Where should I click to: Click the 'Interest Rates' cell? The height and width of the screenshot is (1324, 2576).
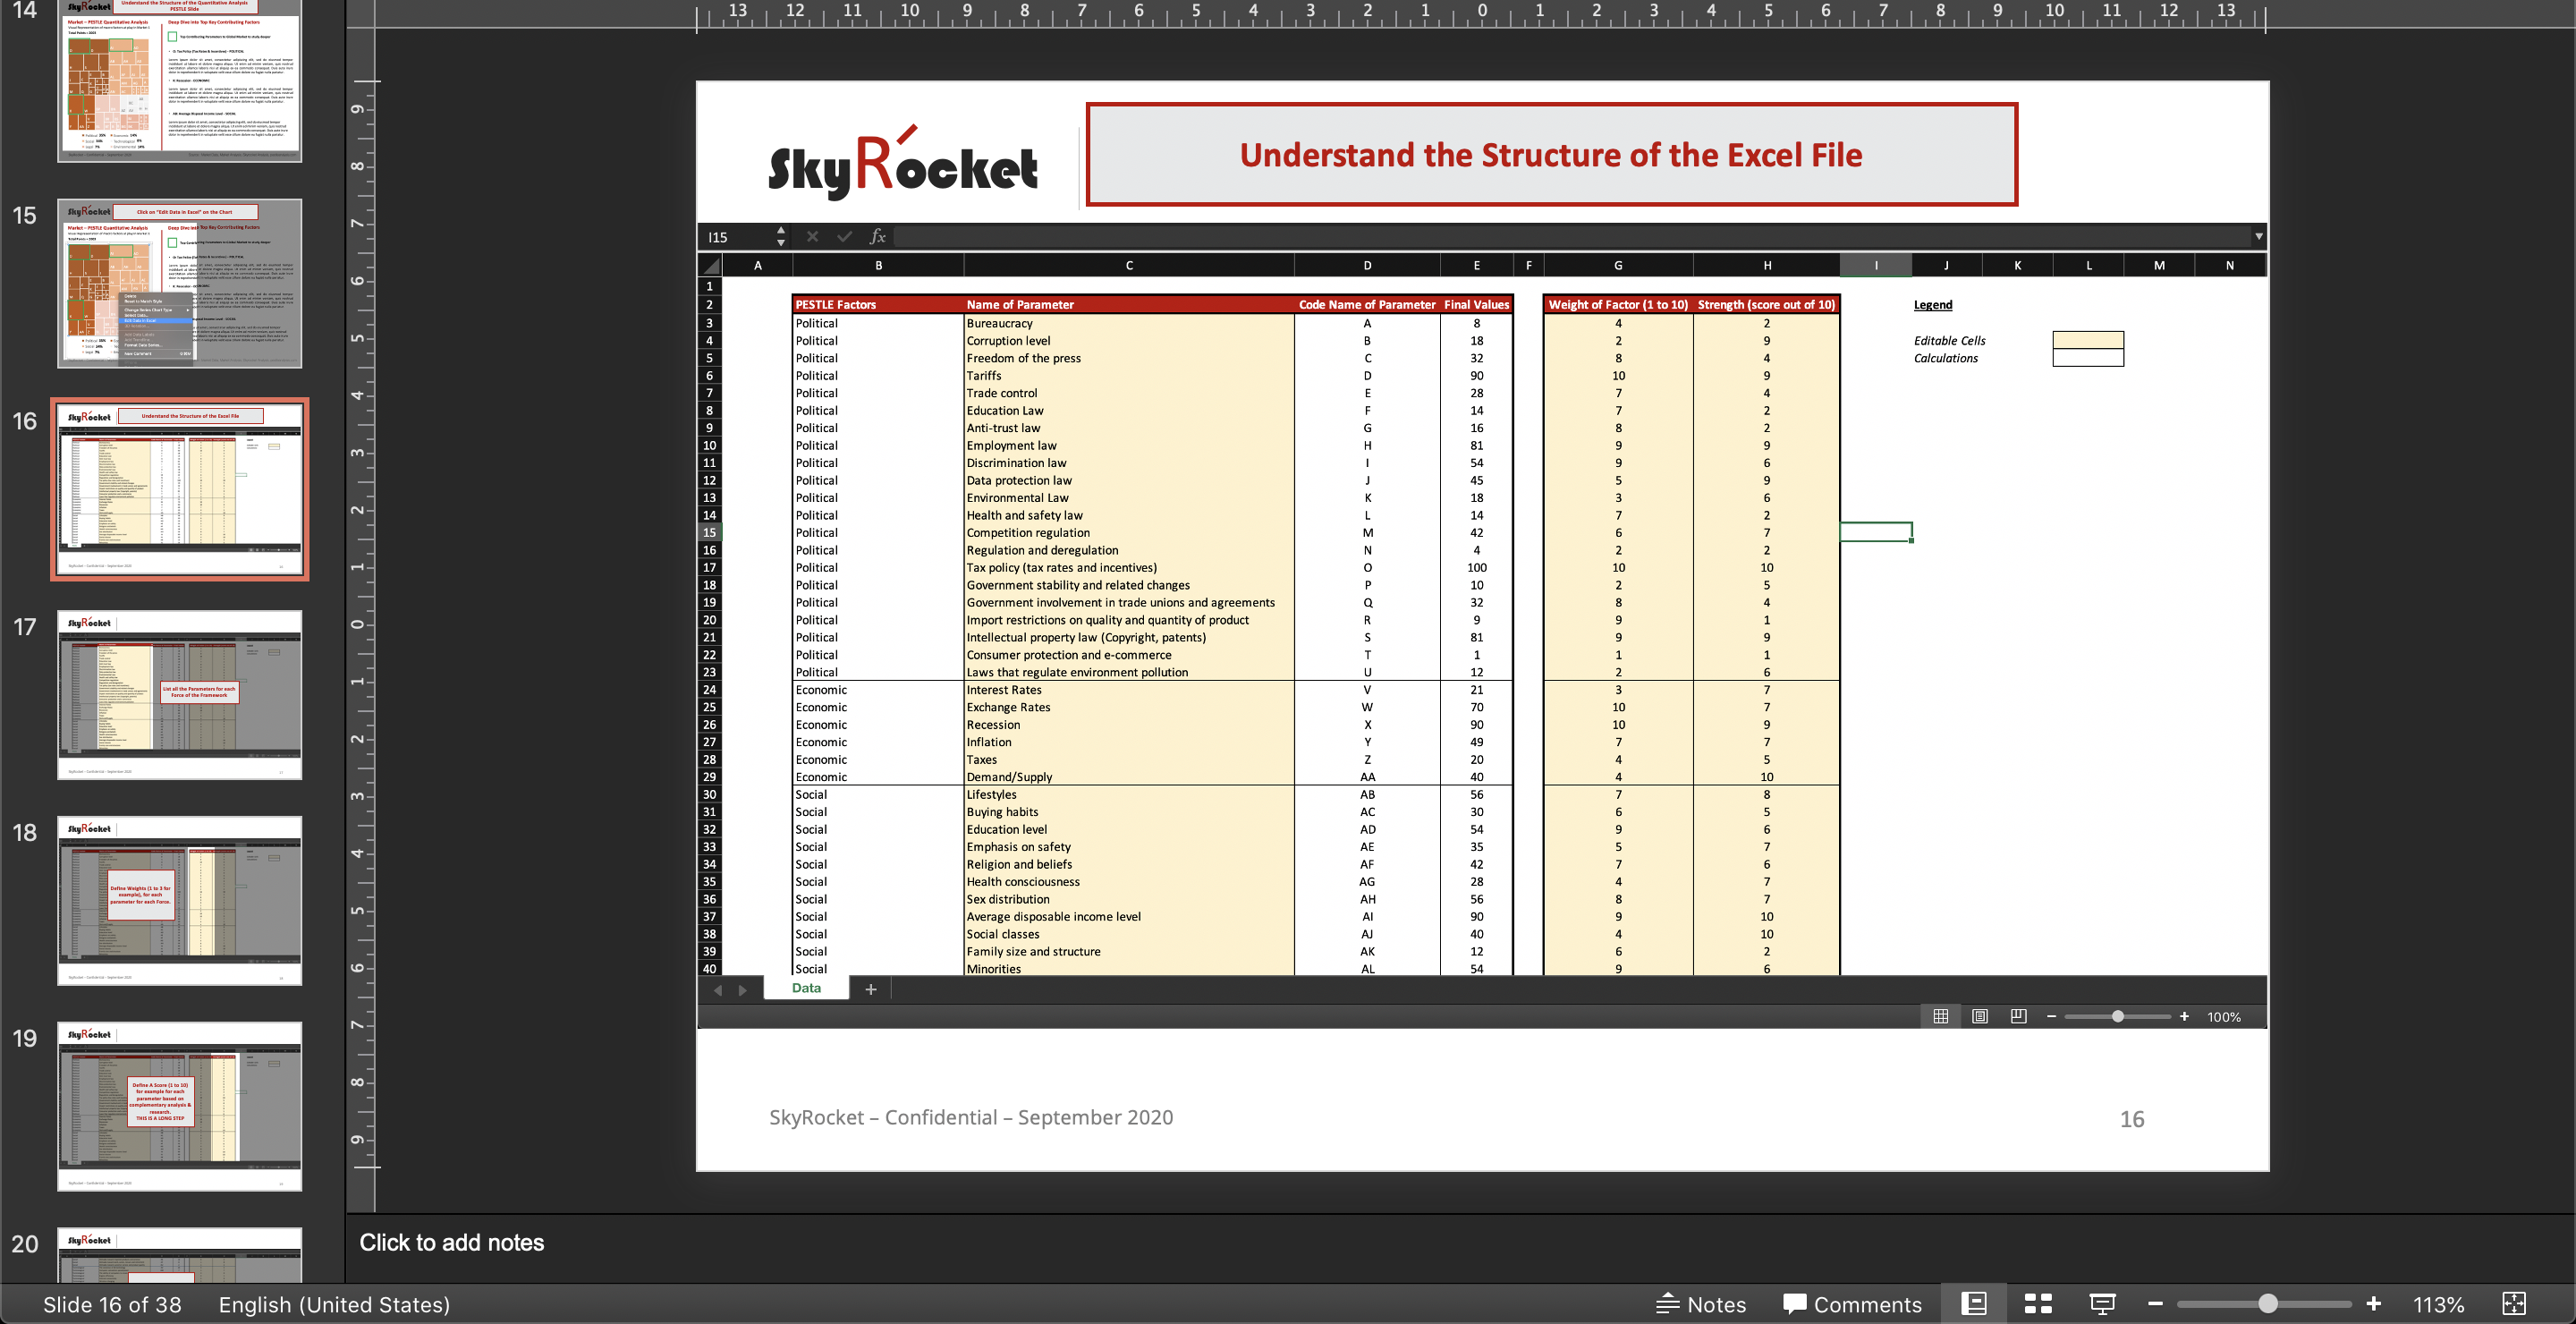coord(1129,690)
